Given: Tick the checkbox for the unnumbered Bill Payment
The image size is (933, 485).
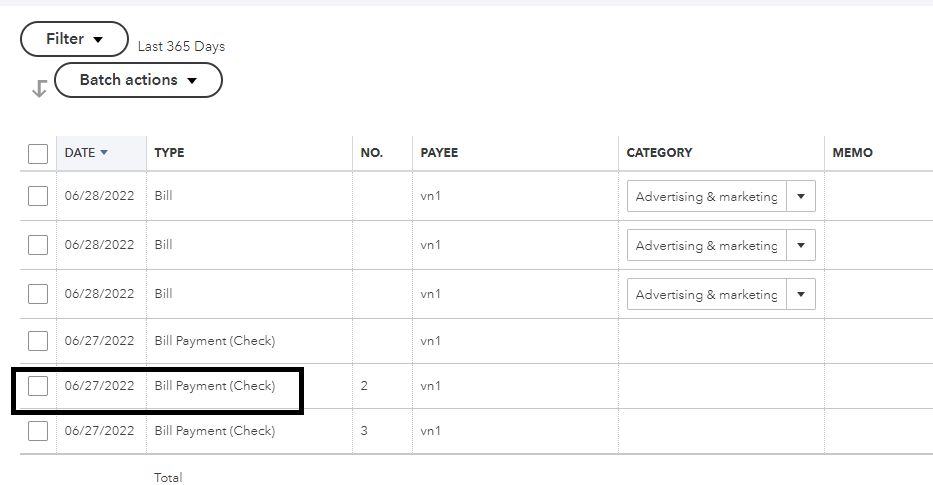Looking at the screenshot, I should (38, 341).
